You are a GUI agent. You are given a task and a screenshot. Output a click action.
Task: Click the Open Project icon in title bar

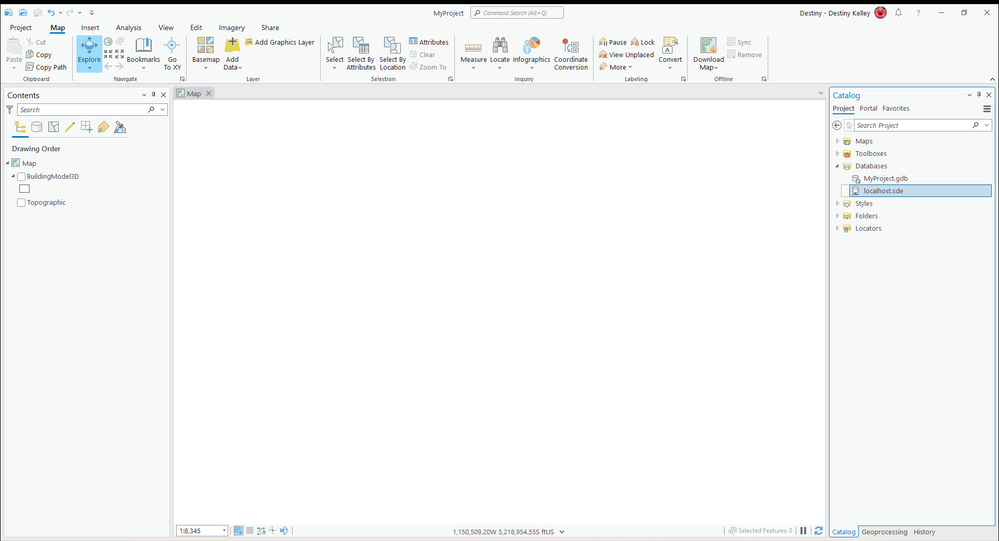[x=23, y=13]
